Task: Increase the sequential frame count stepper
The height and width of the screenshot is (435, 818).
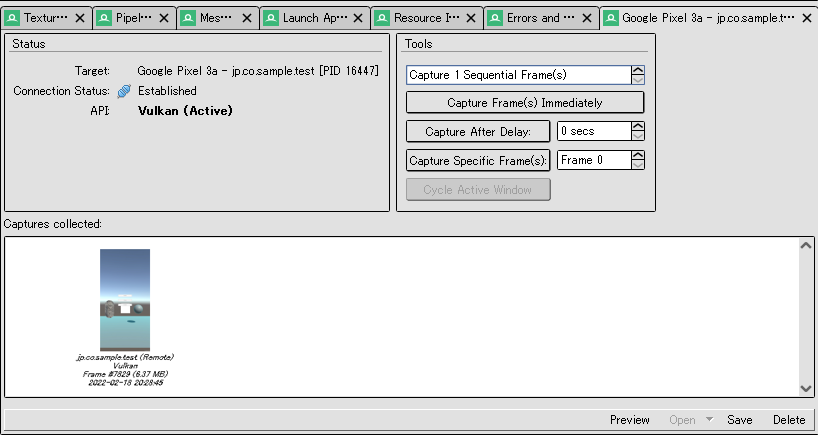Action: point(638,70)
